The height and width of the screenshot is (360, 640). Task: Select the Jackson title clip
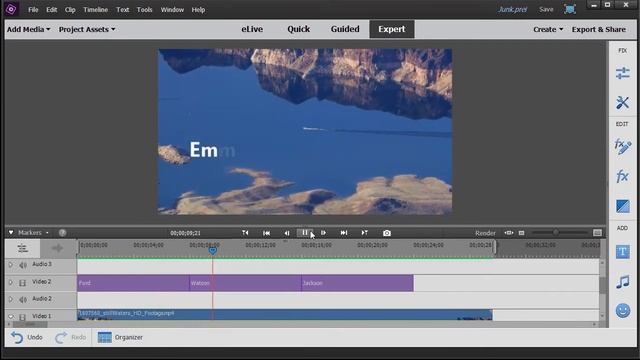click(357, 283)
